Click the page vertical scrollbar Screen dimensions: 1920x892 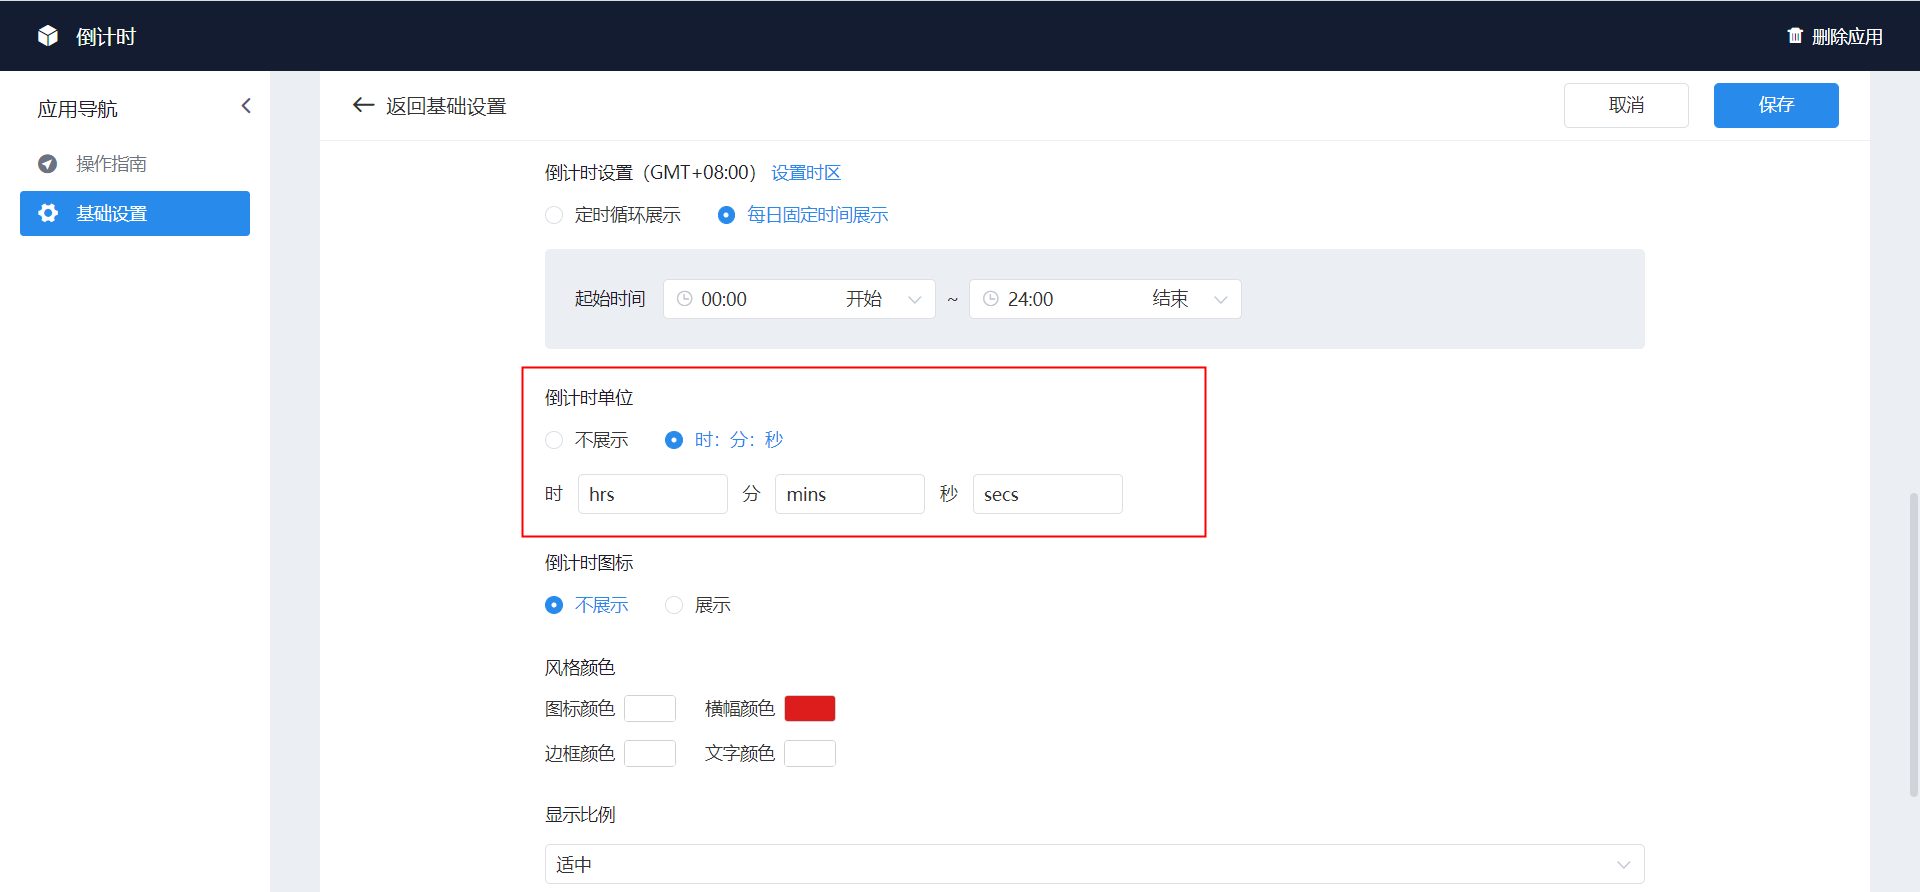pos(1914,644)
